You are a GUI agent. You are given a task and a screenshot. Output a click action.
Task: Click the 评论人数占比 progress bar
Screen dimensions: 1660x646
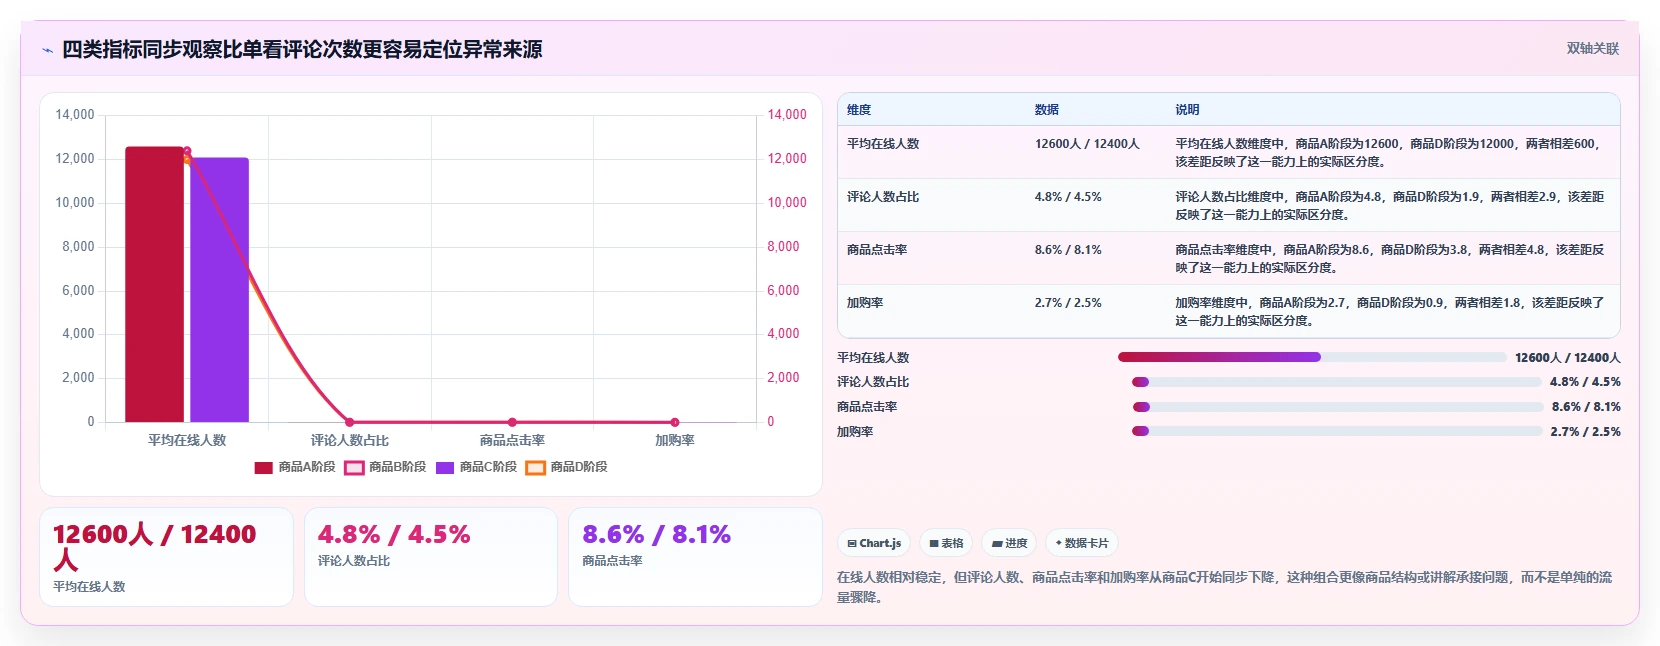pyautogui.click(x=1336, y=382)
